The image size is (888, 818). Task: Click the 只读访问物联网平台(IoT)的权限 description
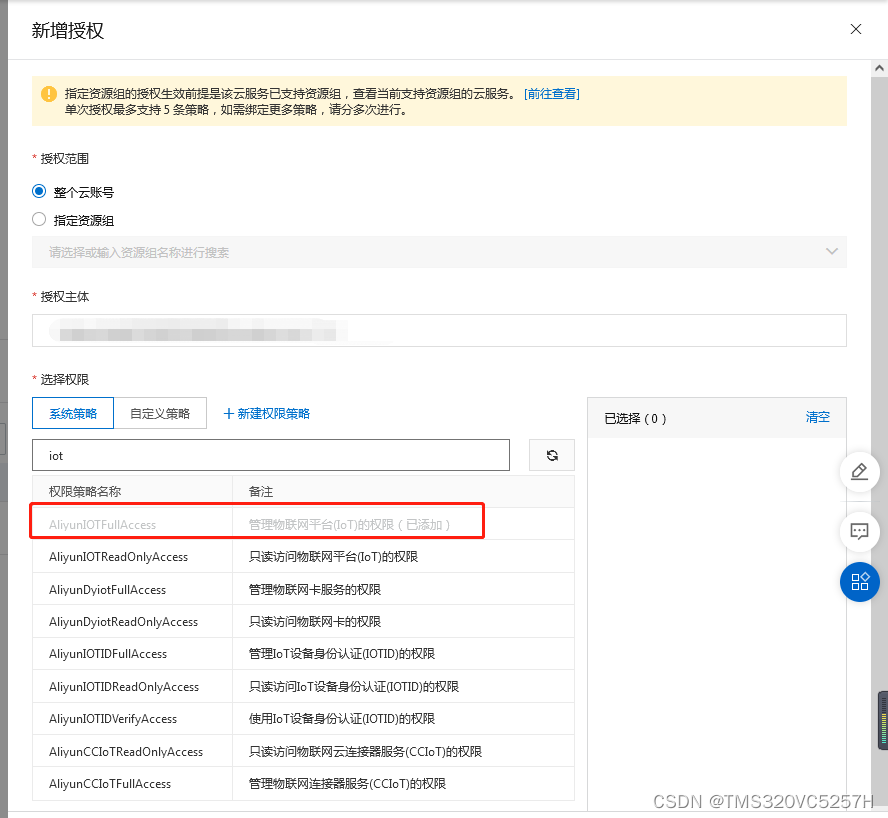pyautogui.click(x=333, y=557)
